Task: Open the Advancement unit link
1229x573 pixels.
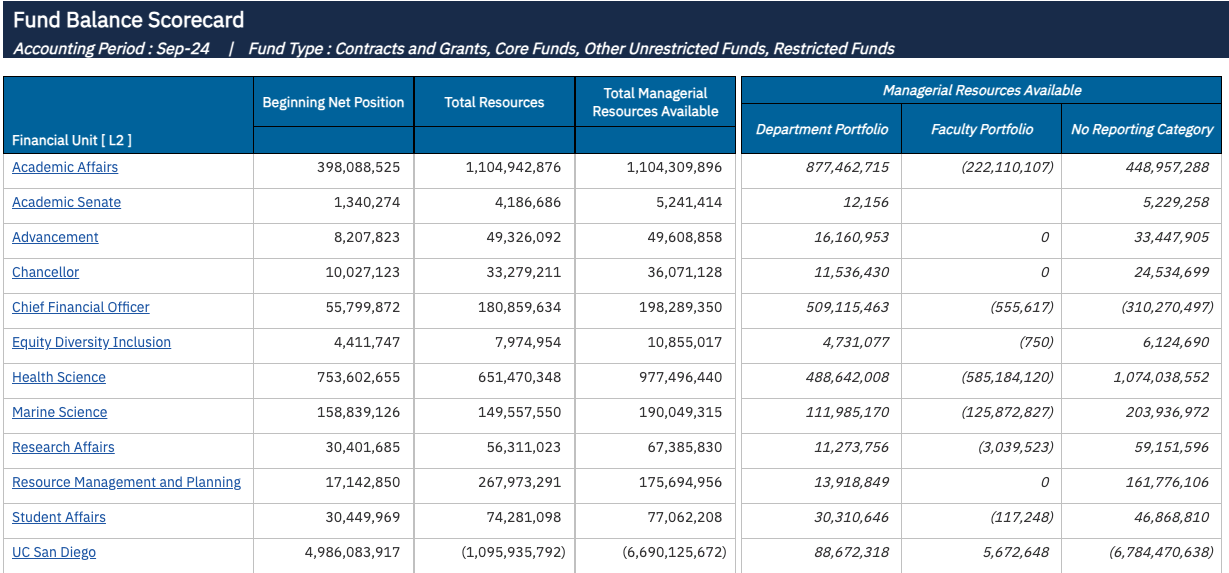Action: (55, 237)
